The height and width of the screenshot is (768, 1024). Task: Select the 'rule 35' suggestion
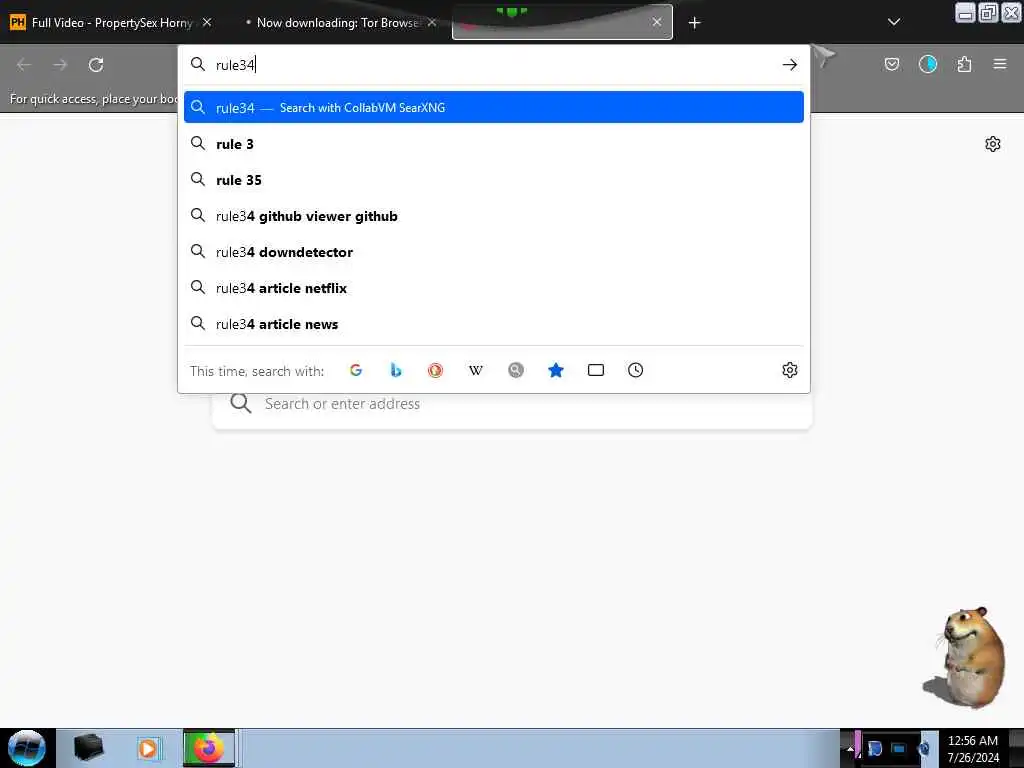point(494,180)
